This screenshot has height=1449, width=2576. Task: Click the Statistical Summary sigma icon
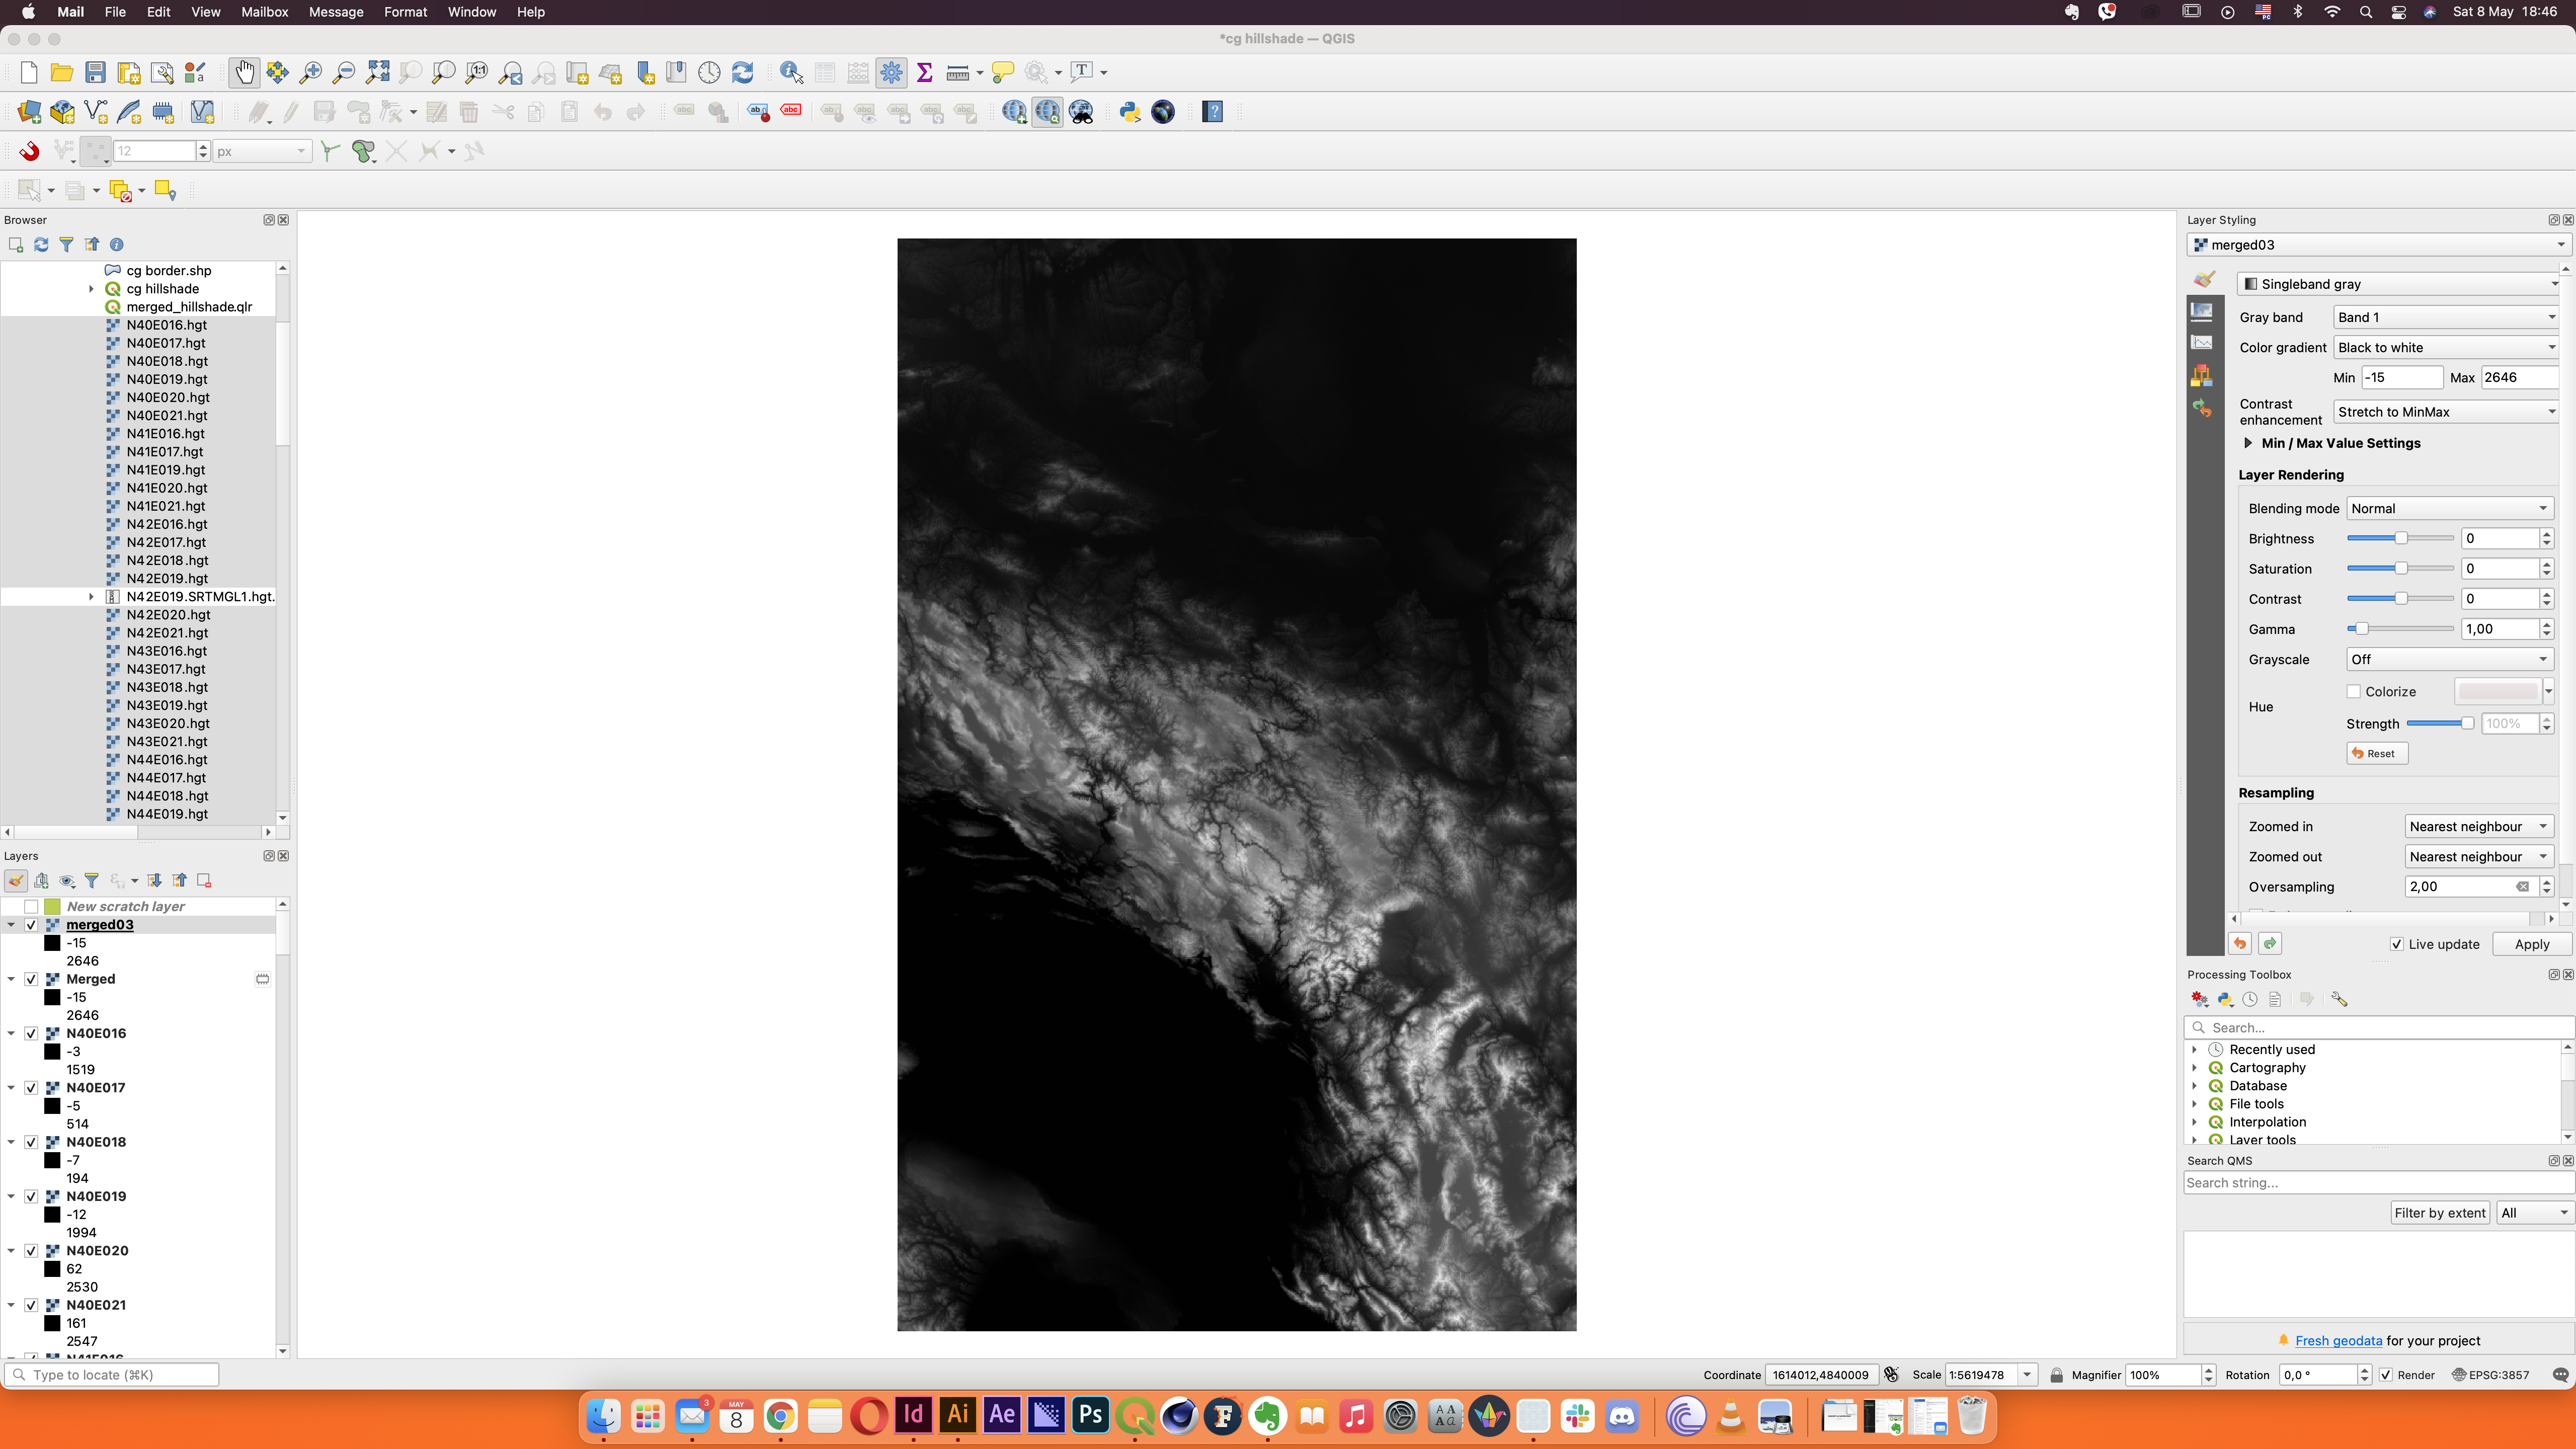(x=924, y=72)
